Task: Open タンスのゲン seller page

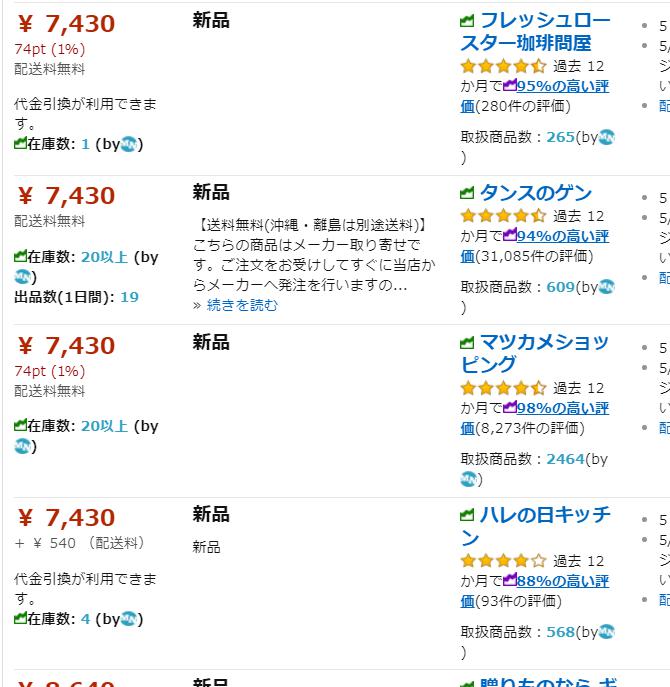Action: (x=536, y=193)
